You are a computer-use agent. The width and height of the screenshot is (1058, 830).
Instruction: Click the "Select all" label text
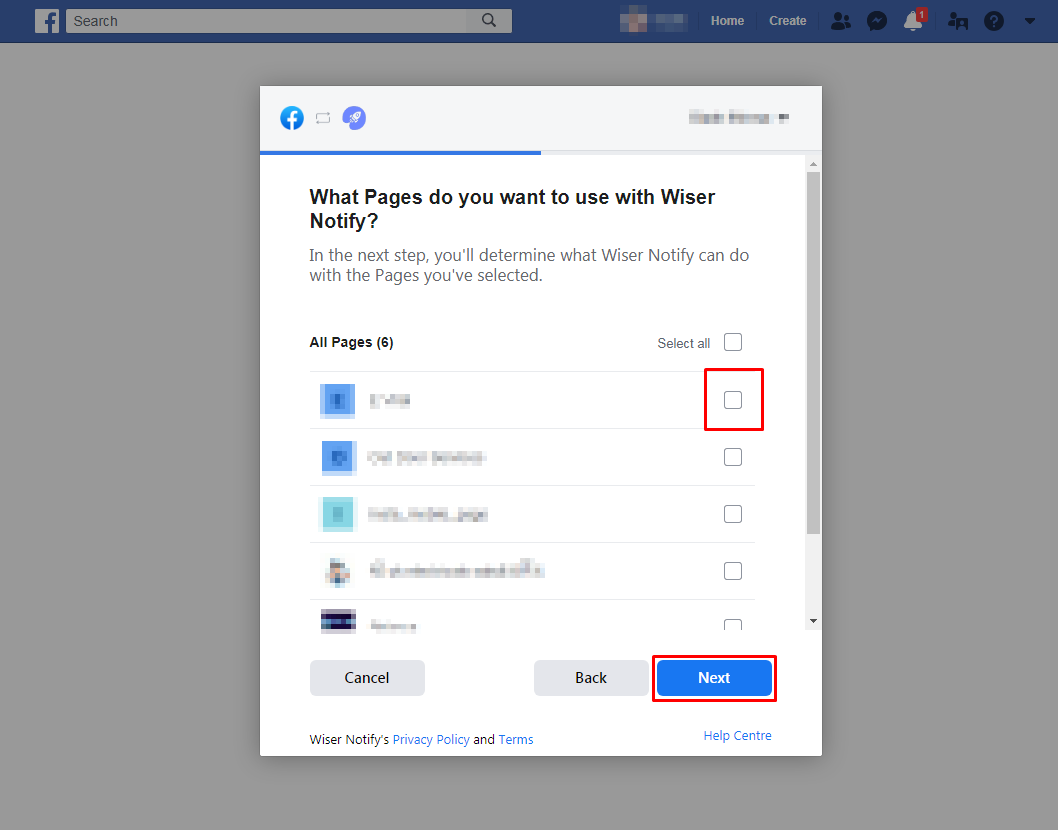684,343
